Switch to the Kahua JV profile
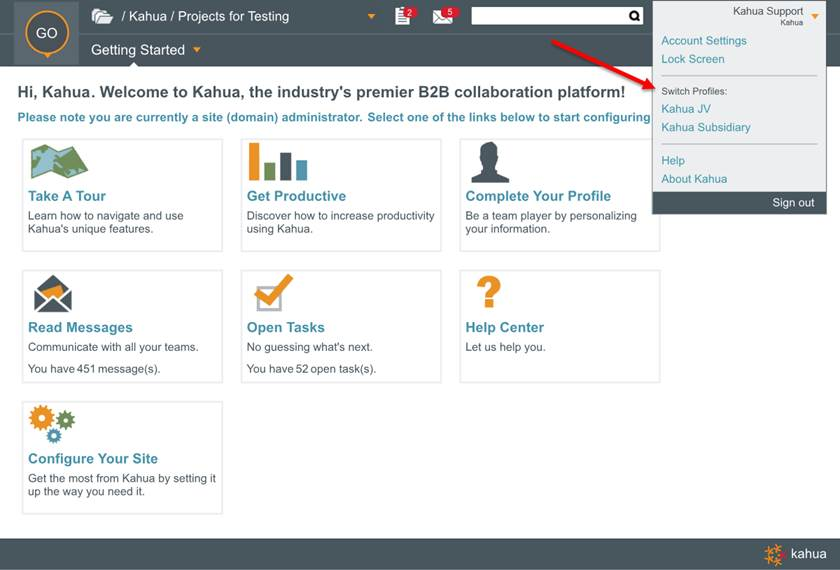This screenshot has height=570, width=840. 685,109
